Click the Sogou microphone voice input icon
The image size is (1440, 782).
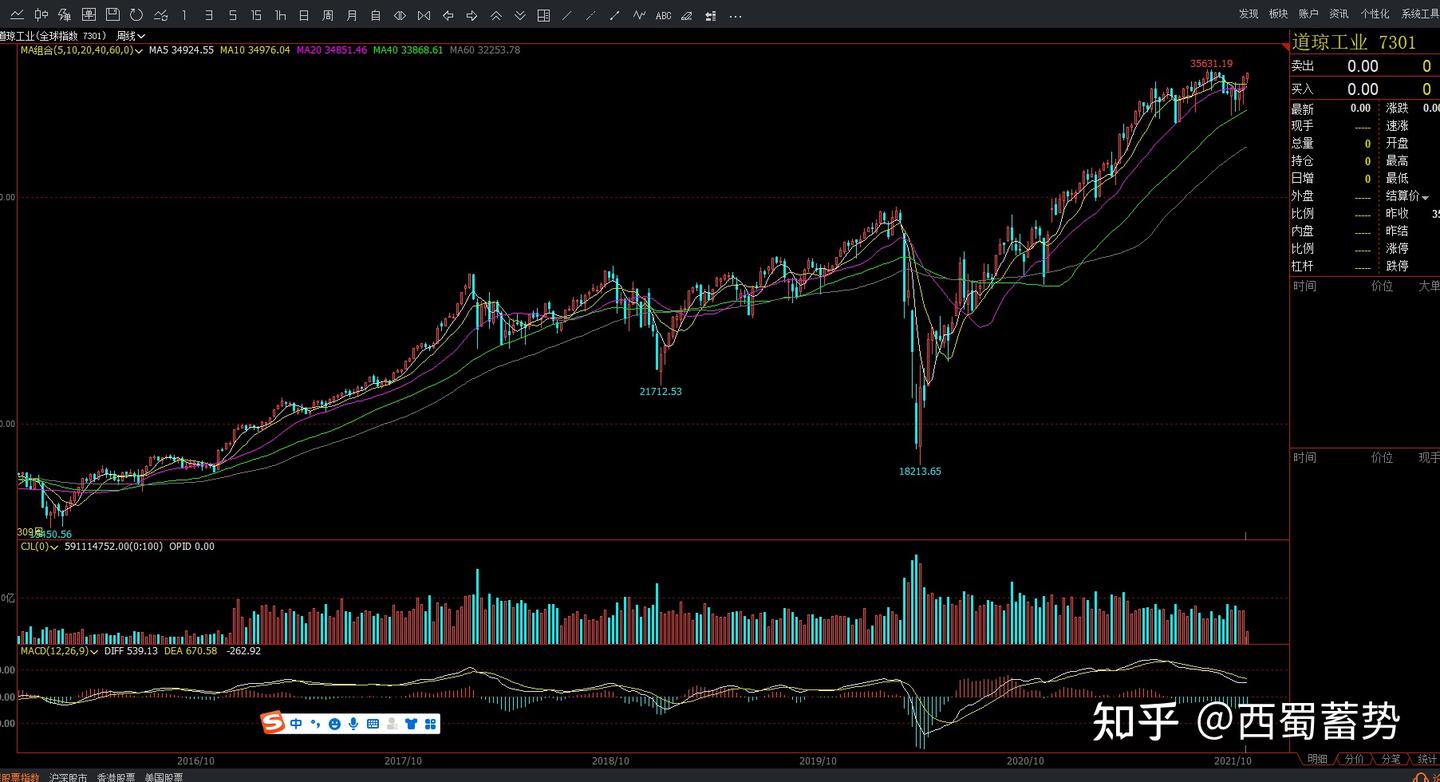click(353, 723)
